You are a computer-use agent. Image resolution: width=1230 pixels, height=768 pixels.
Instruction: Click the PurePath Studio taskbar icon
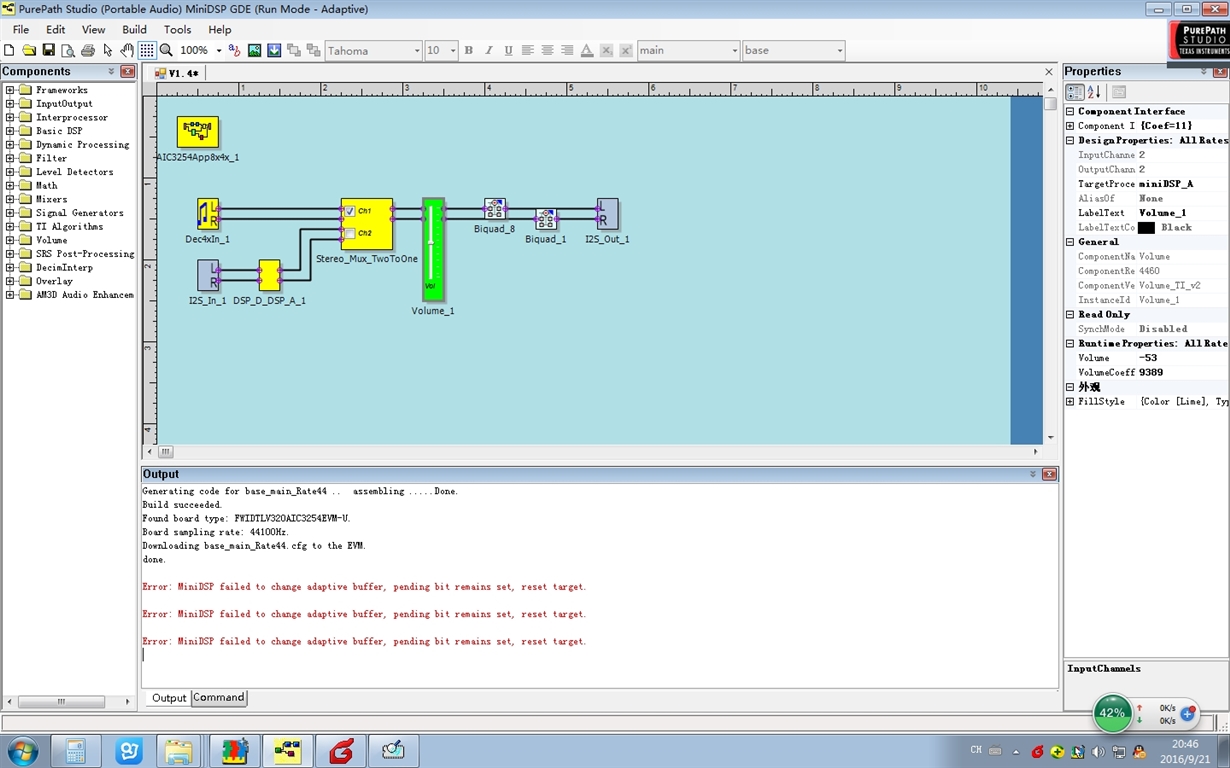point(288,750)
